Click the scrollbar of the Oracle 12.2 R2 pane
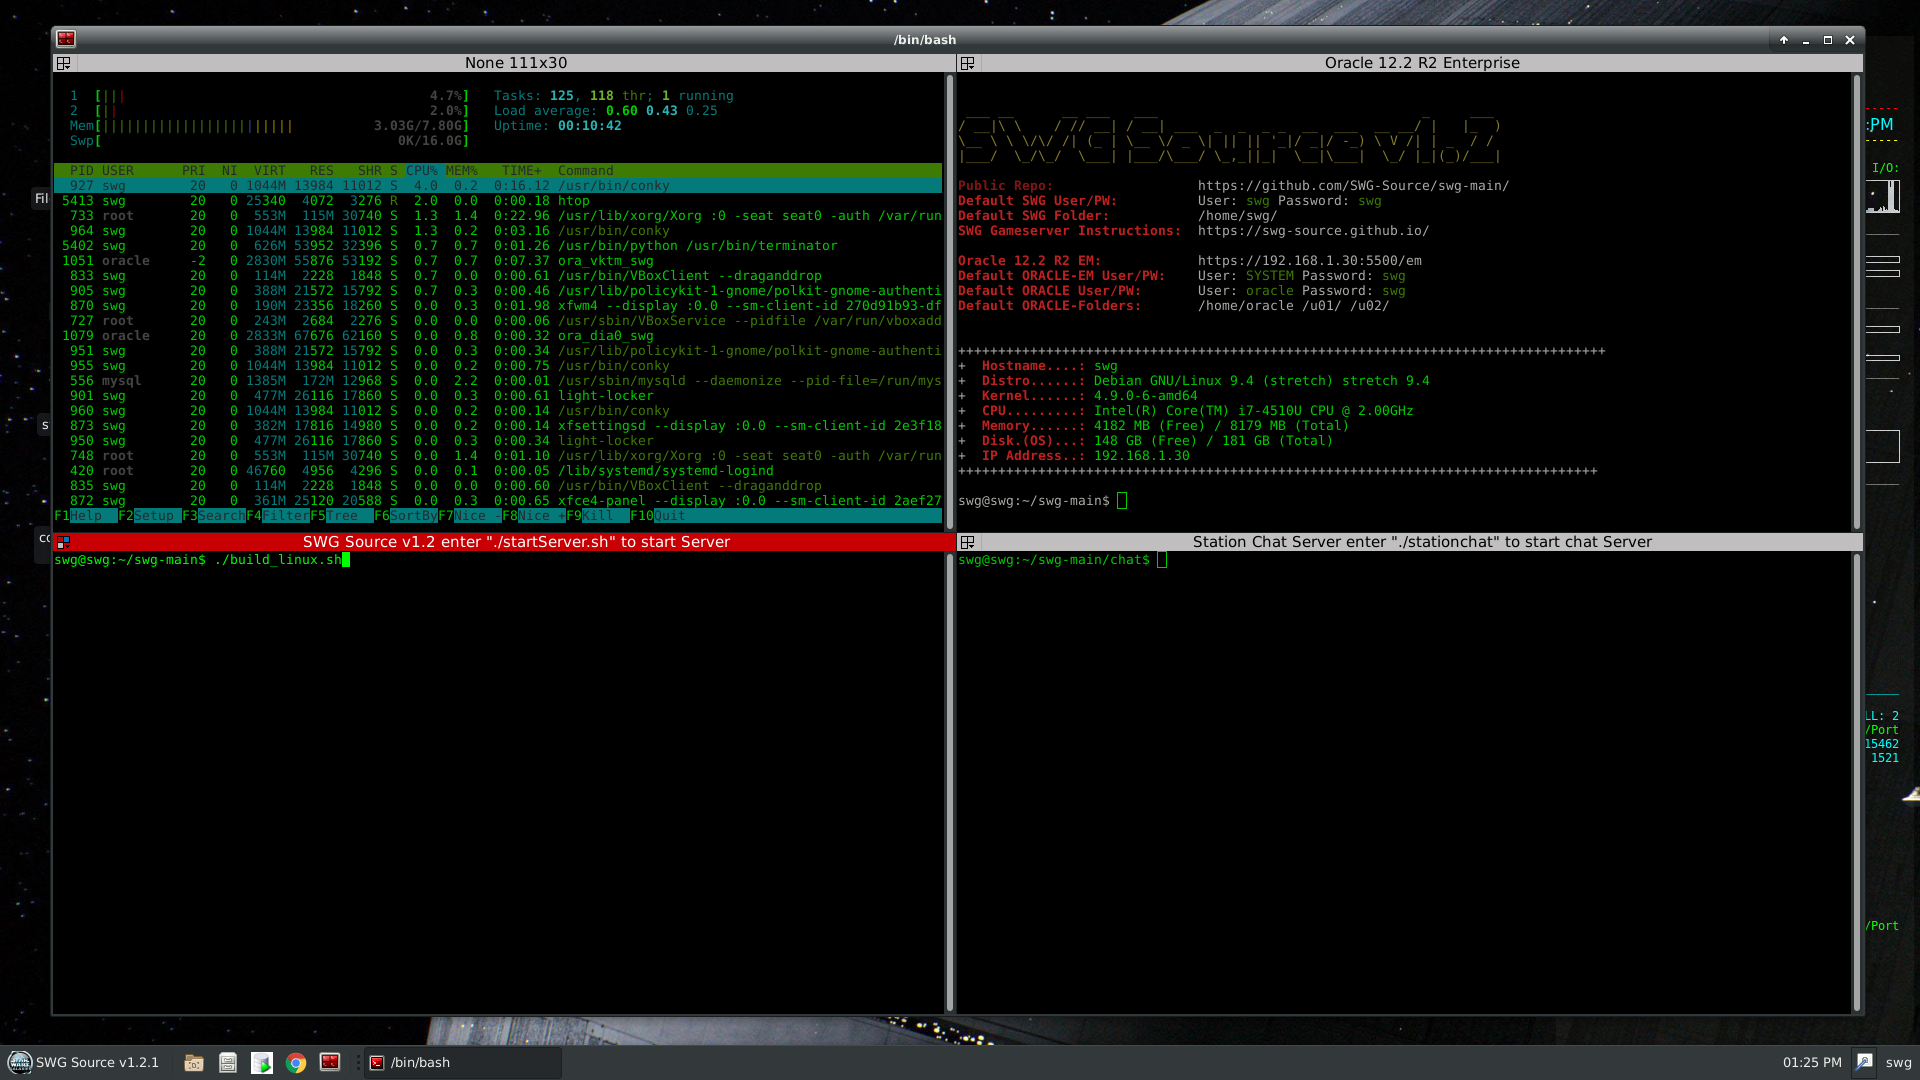1920x1080 pixels. (1857, 300)
